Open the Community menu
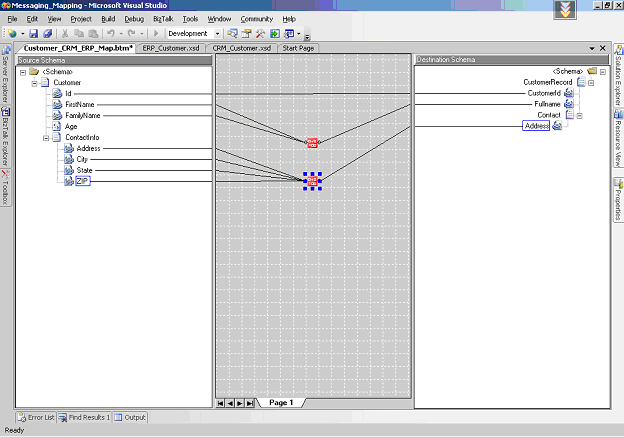The height and width of the screenshot is (438, 624). (x=257, y=19)
